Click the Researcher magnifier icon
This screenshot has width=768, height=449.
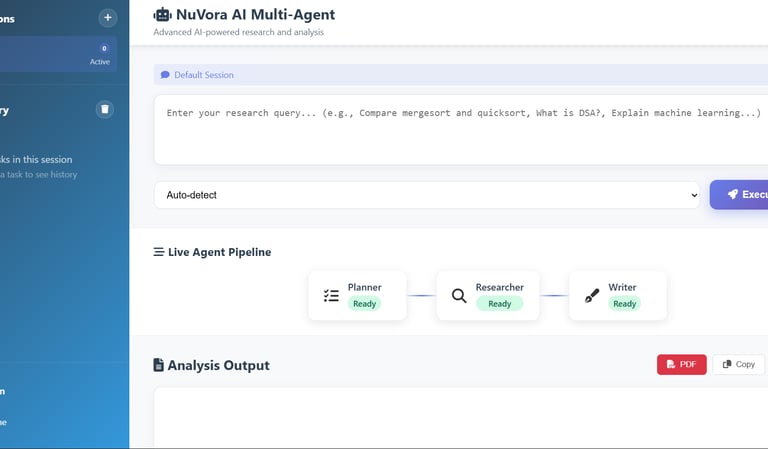[x=459, y=295]
